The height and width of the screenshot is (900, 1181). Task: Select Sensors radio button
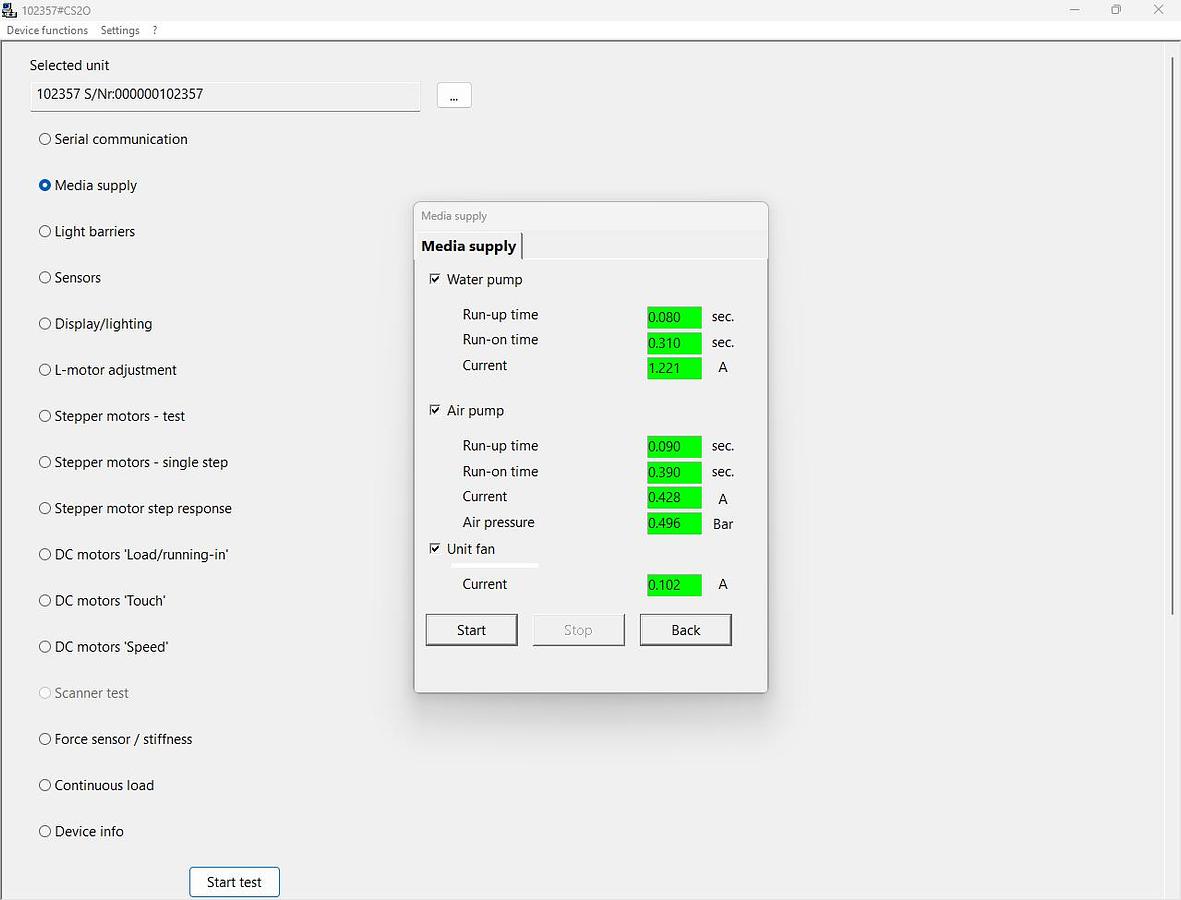pyautogui.click(x=45, y=277)
